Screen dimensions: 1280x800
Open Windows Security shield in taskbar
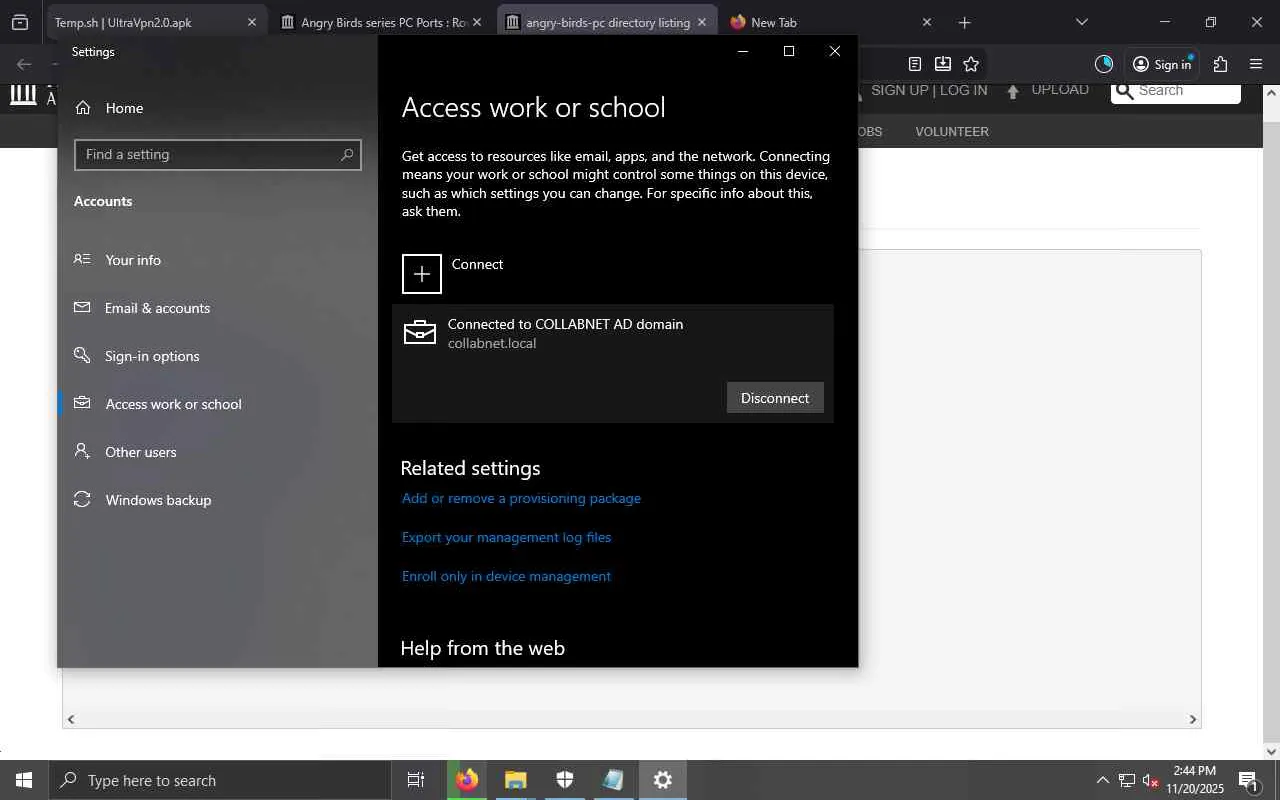[564, 780]
